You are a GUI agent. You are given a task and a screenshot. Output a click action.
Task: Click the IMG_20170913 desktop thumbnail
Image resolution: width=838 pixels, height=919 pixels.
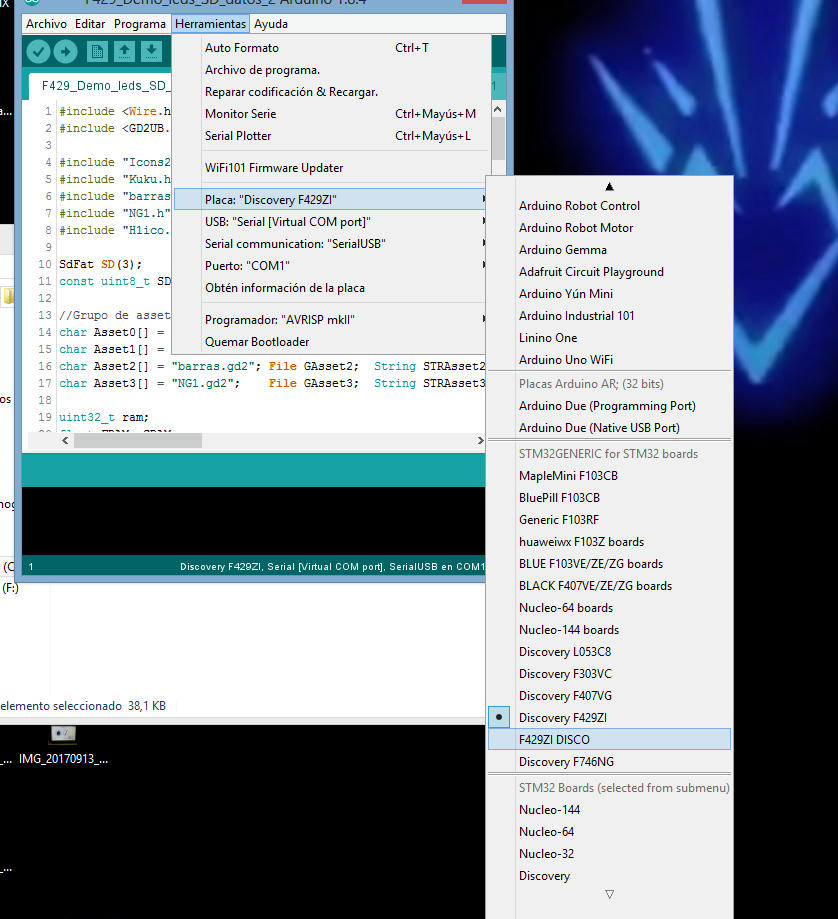(x=63, y=734)
